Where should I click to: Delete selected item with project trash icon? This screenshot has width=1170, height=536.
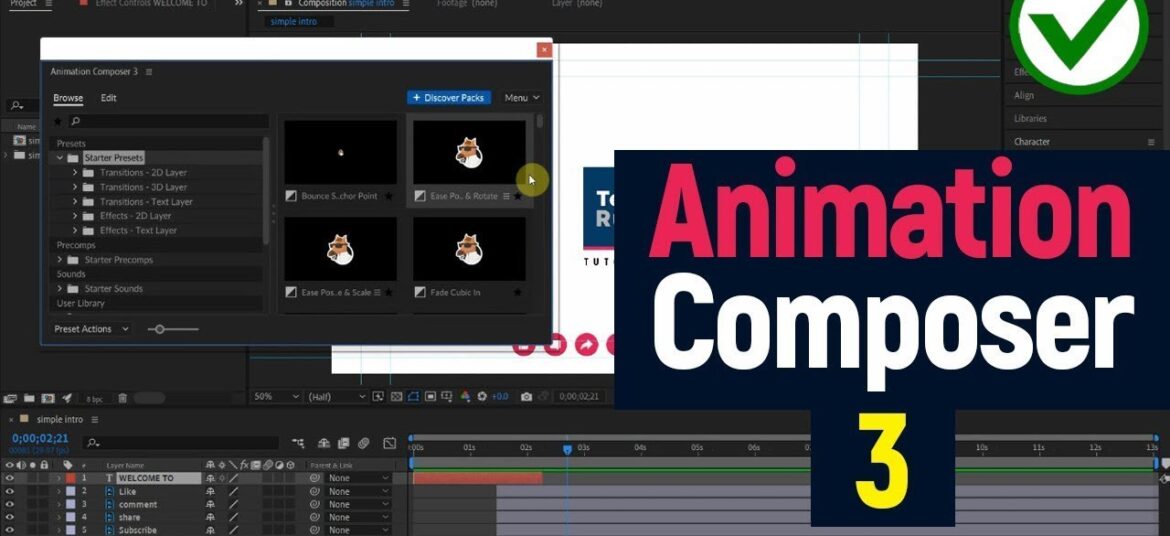point(123,399)
